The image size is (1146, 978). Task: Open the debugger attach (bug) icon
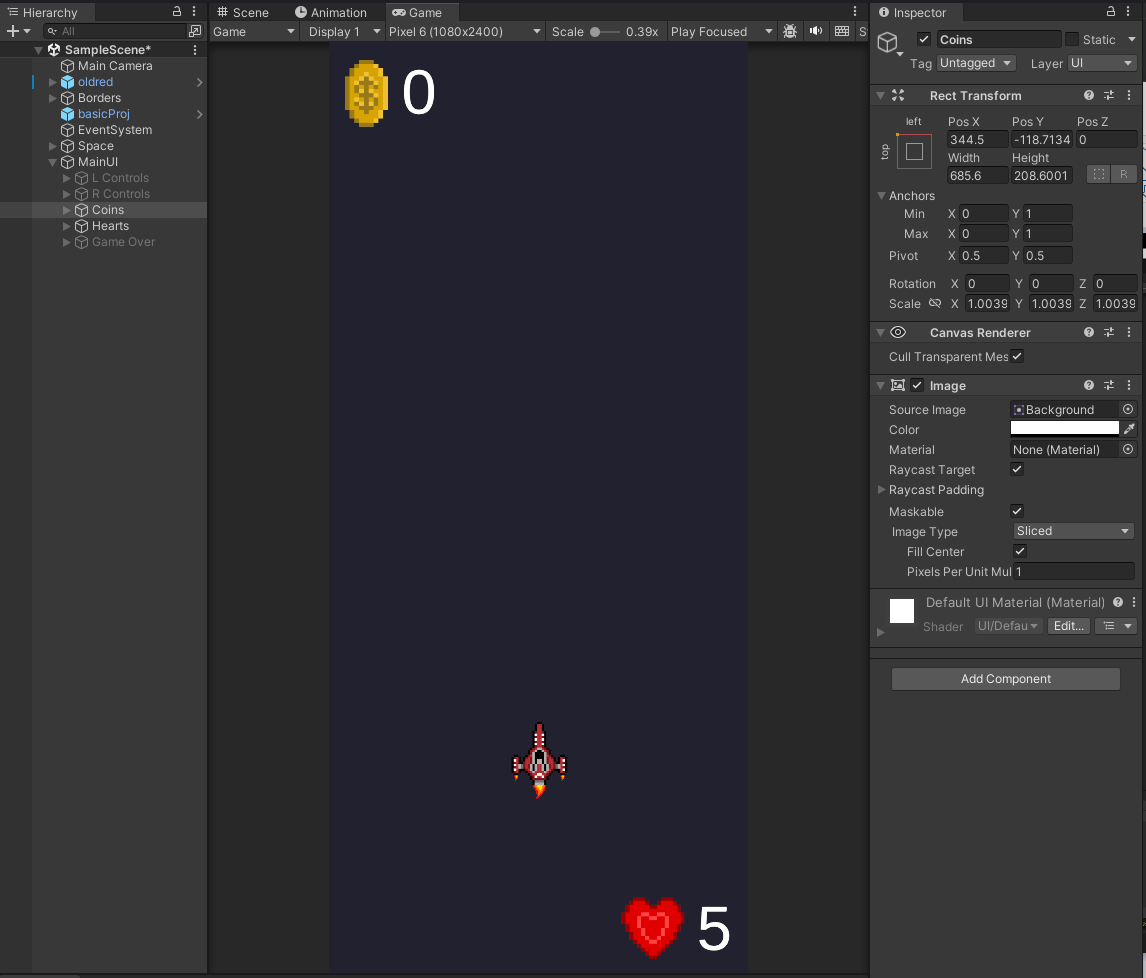coord(790,31)
